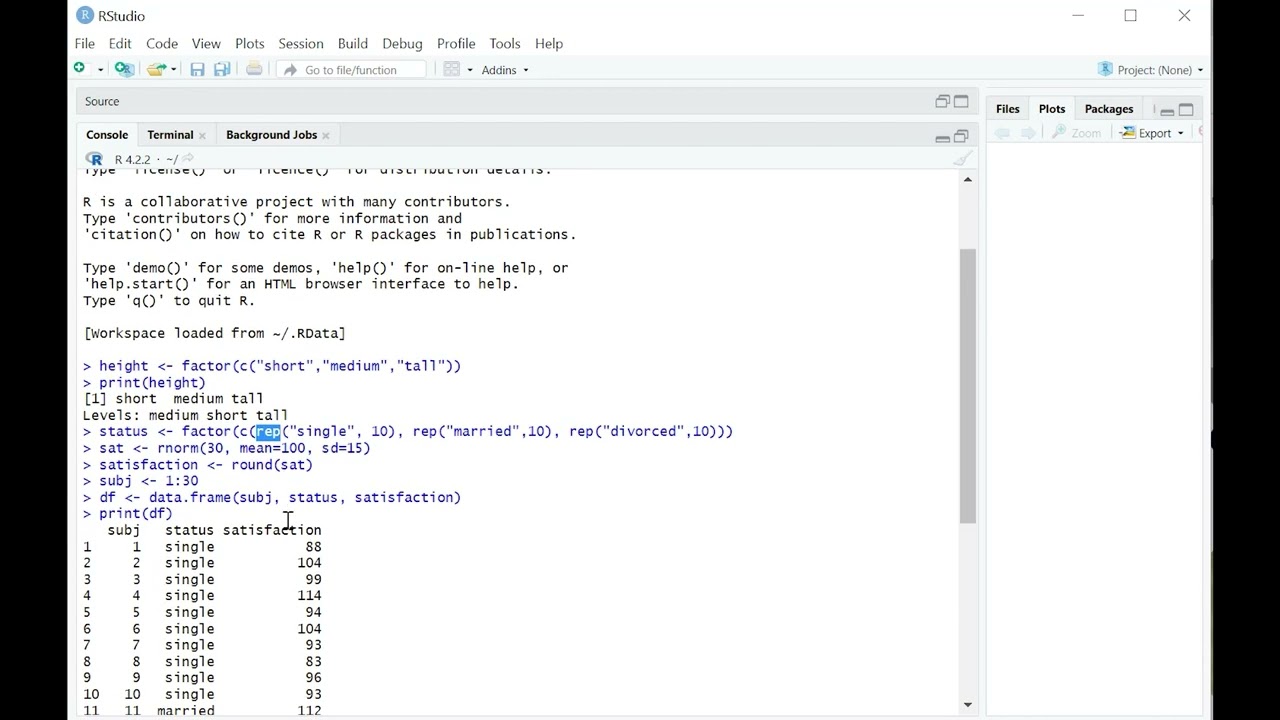The image size is (1280, 720).
Task: Click the next plot arrow
Action: tap(1028, 133)
